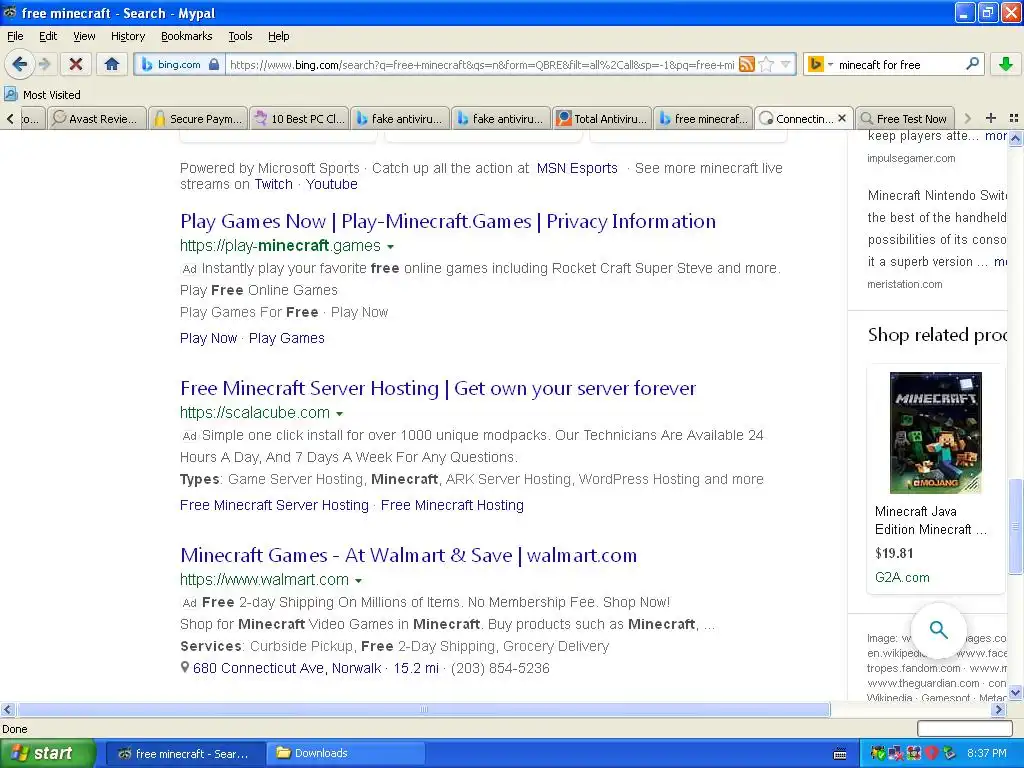
Task: Open the address bar history dropdown arrow
Action: click(786, 64)
